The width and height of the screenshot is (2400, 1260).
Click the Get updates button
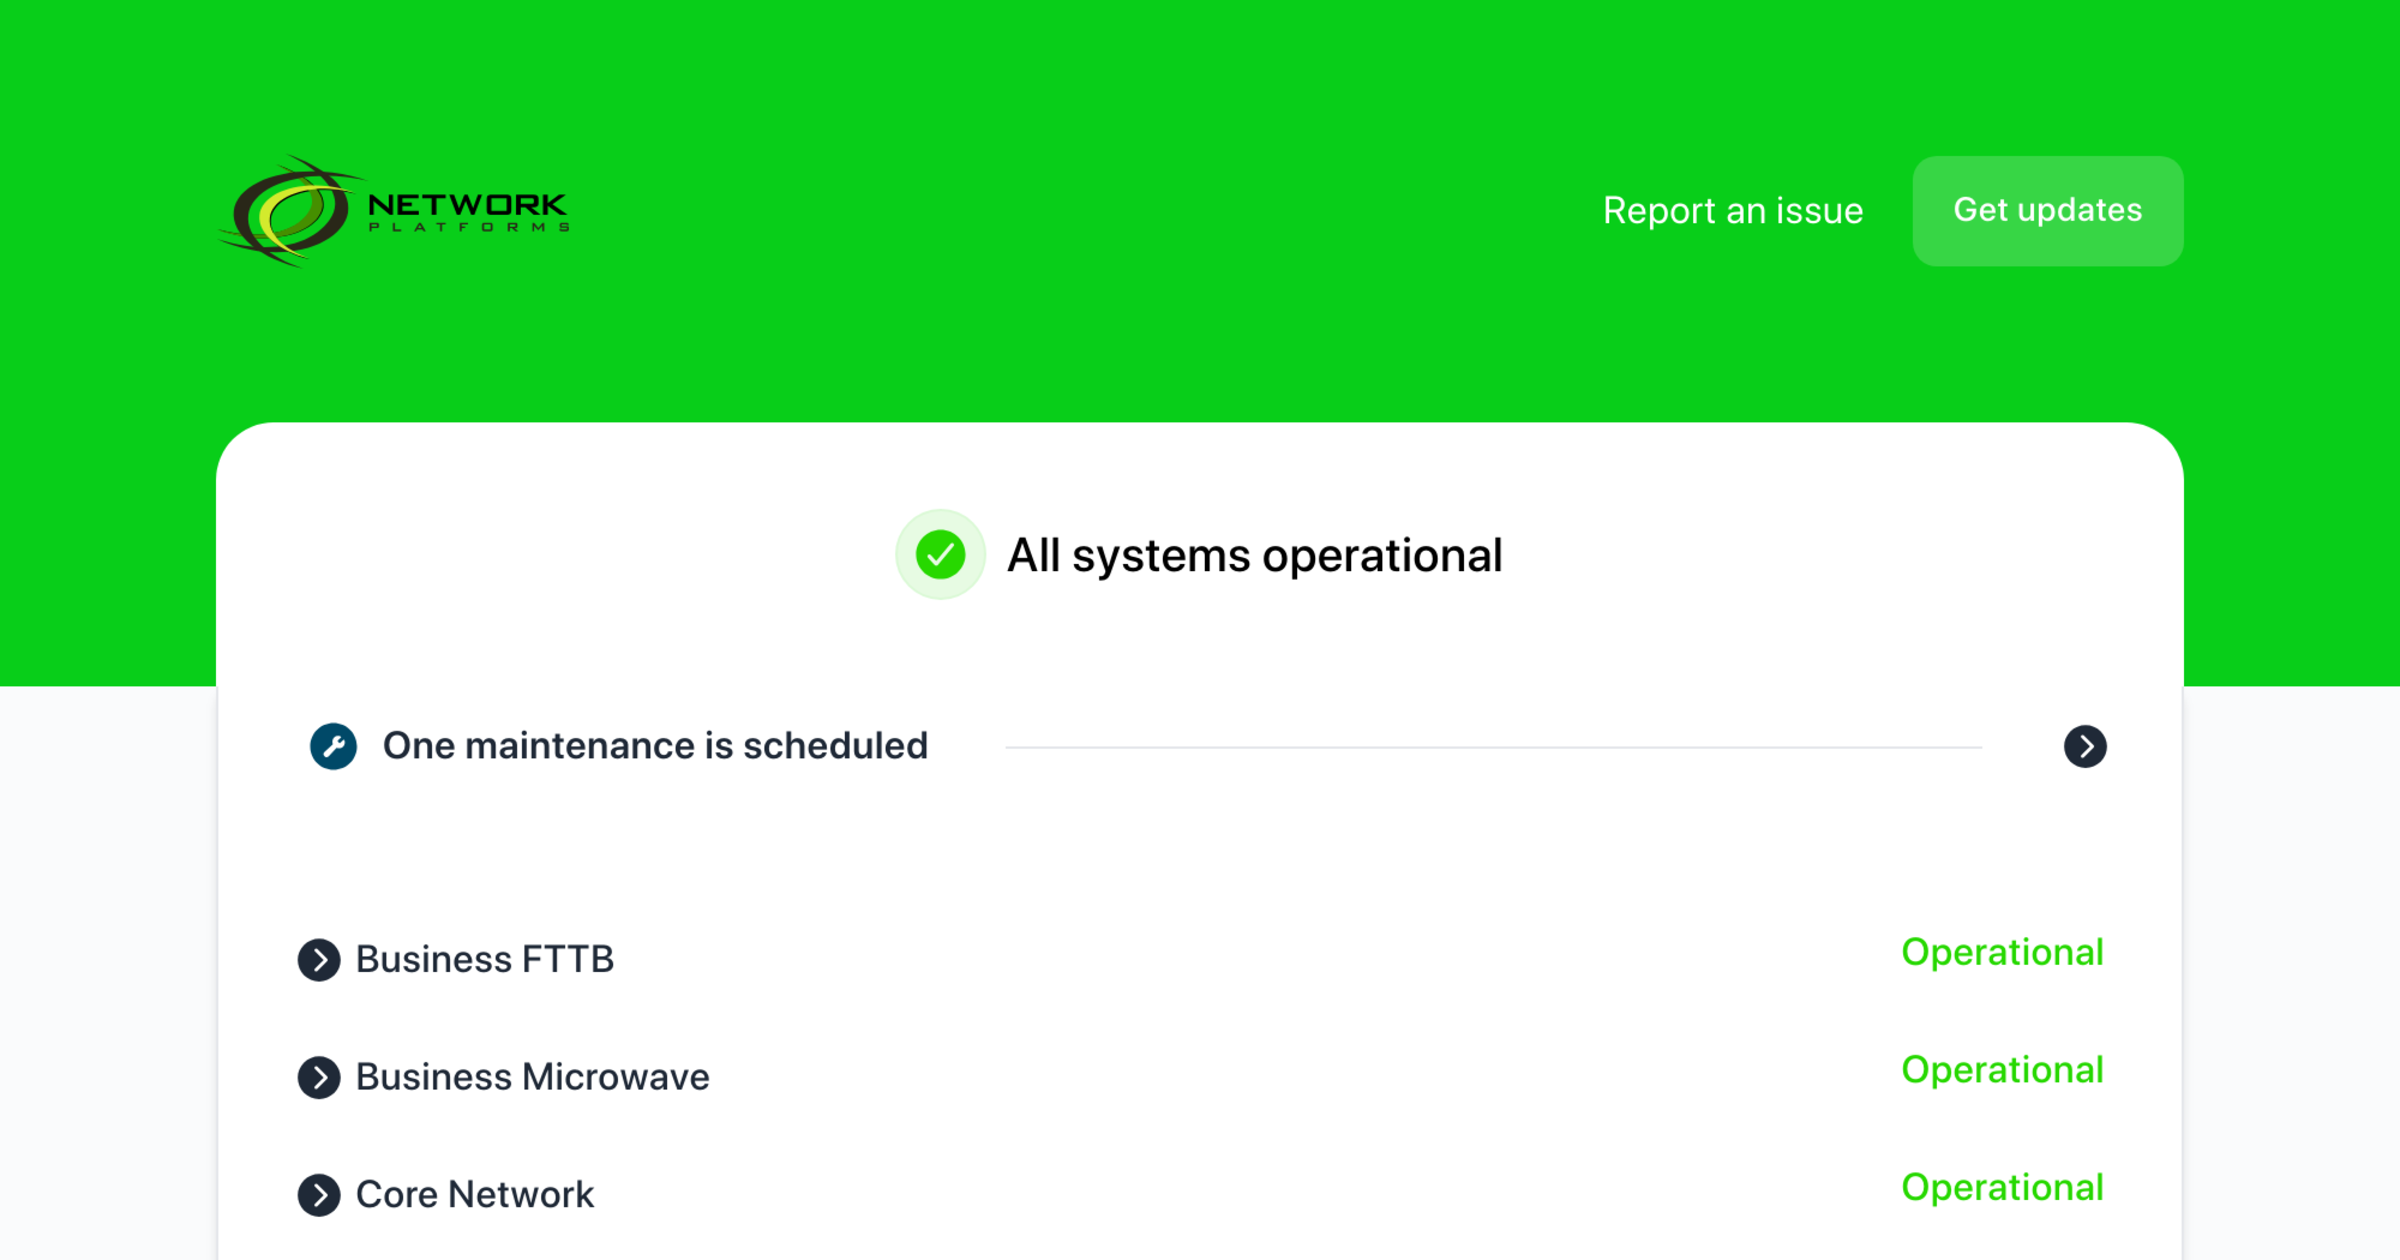[x=2047, y=211]
